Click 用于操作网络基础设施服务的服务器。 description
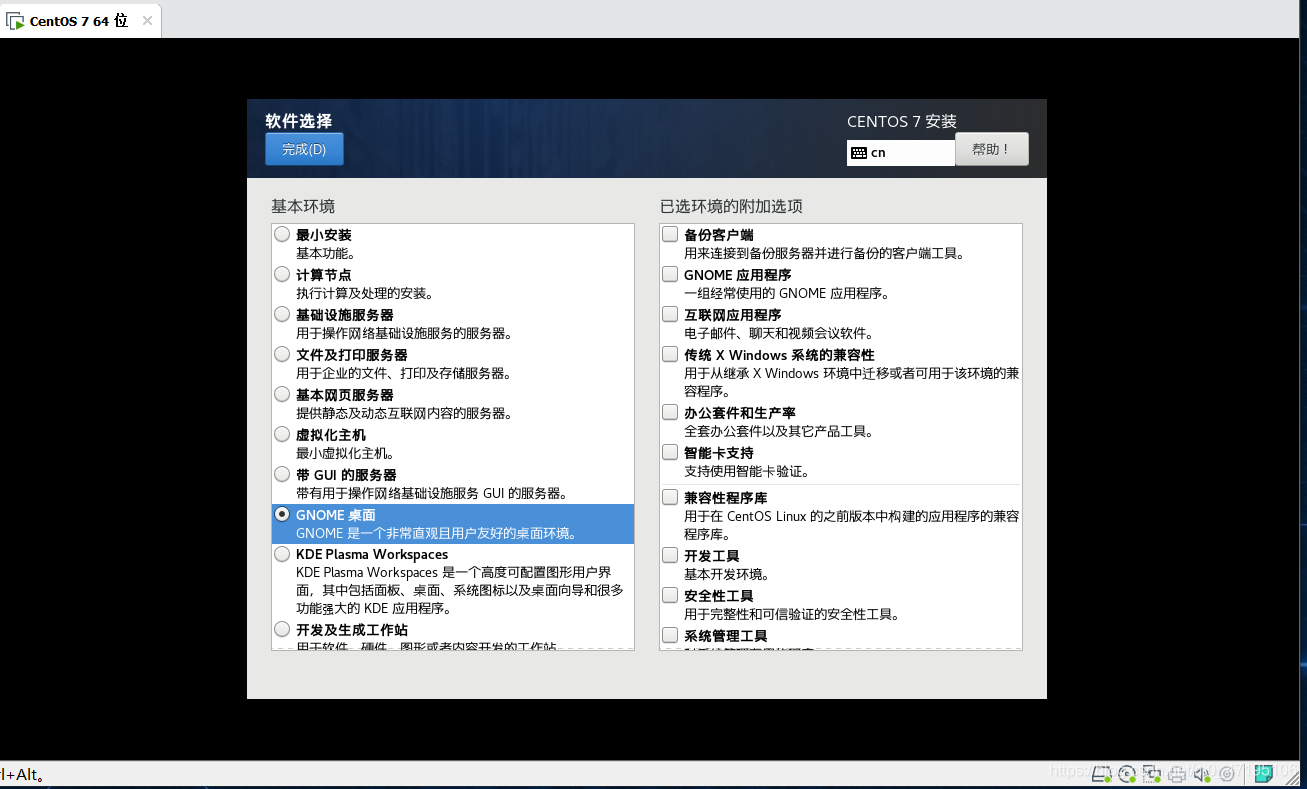Screen dimensions: 1307x789 pyautogui.click(x=404, y=334)
